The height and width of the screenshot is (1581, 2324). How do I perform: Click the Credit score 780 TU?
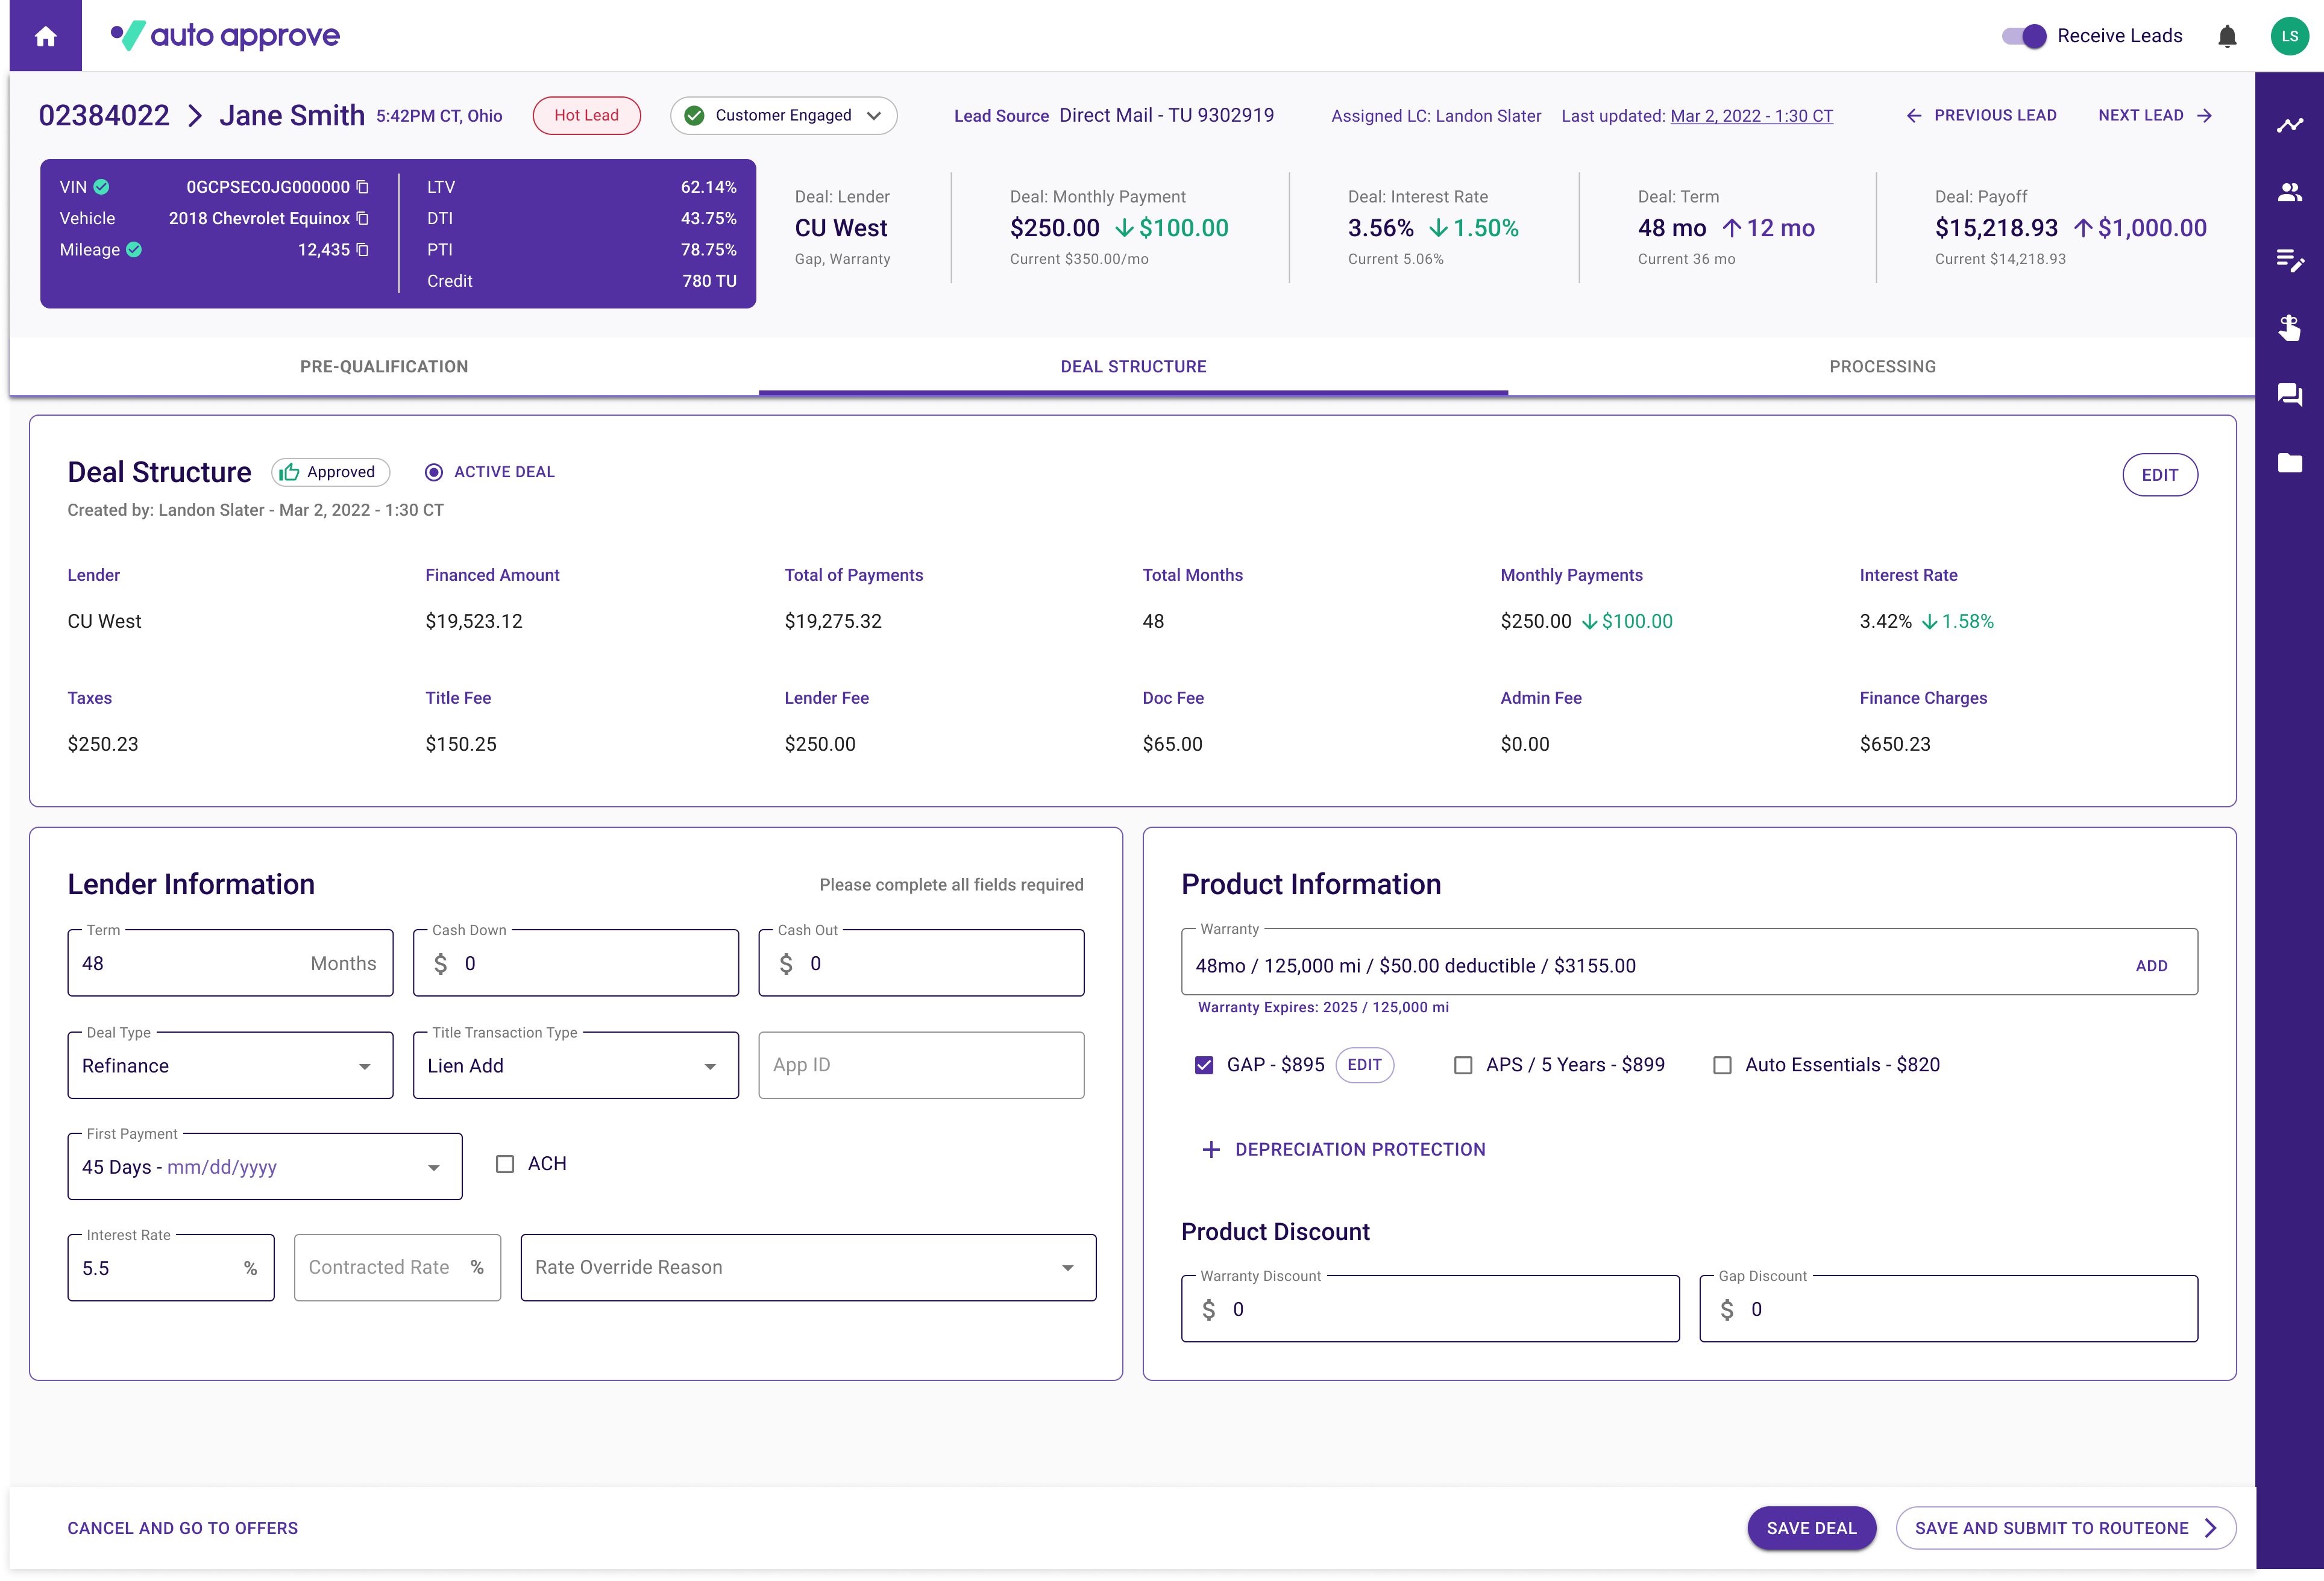tap(709, 281)
